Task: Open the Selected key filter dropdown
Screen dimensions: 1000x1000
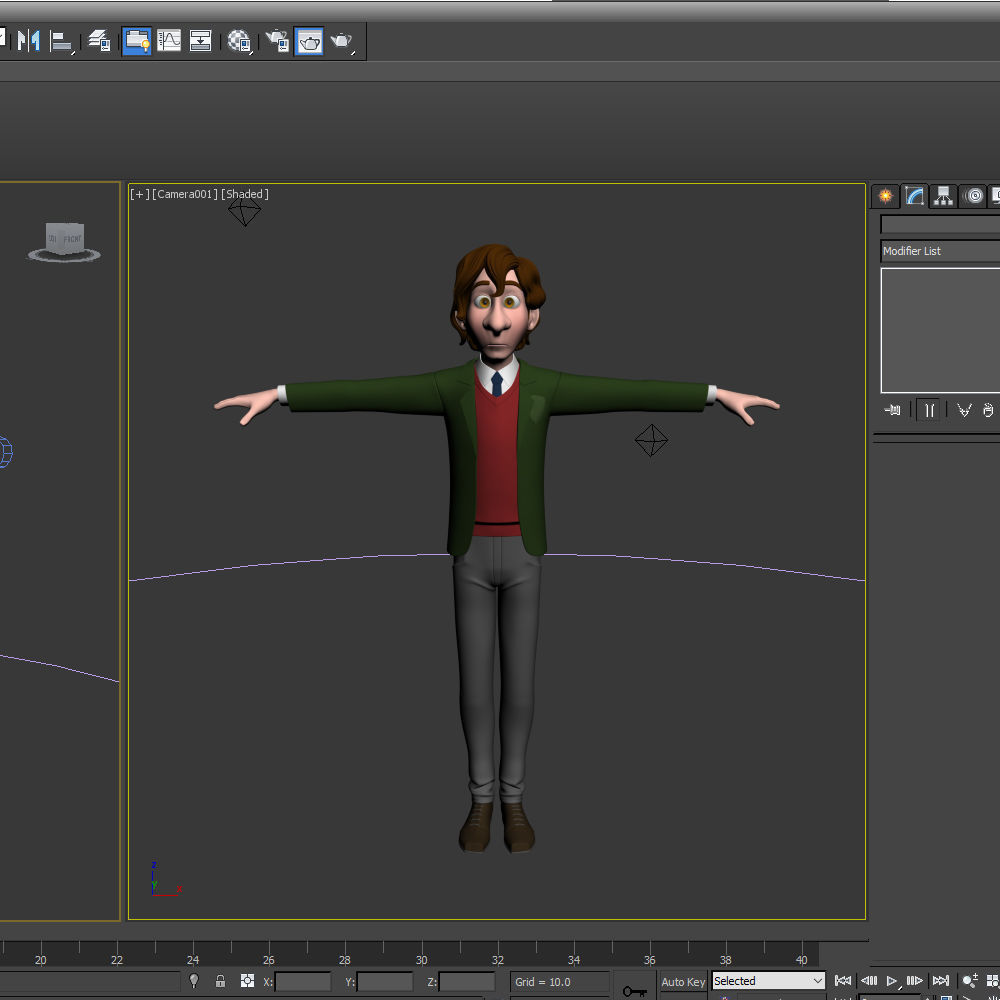Action: 768,981
